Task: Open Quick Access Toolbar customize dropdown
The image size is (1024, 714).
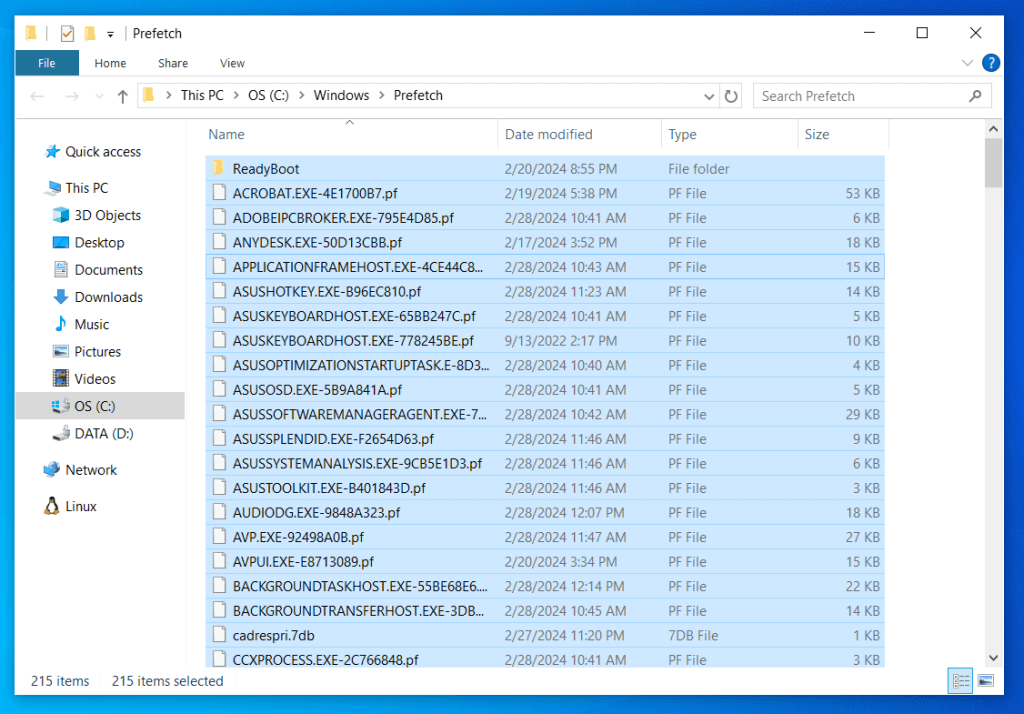Action: (x=110, y=34)
